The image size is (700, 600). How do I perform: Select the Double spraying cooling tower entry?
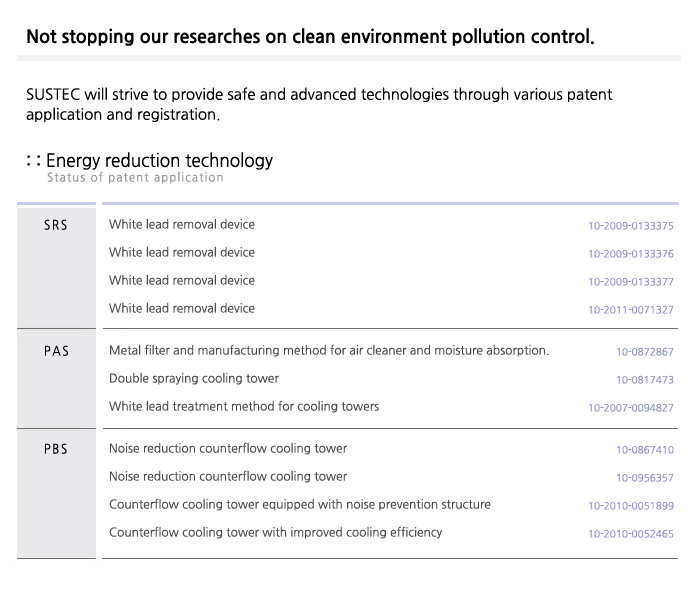(x=194, y=378)
